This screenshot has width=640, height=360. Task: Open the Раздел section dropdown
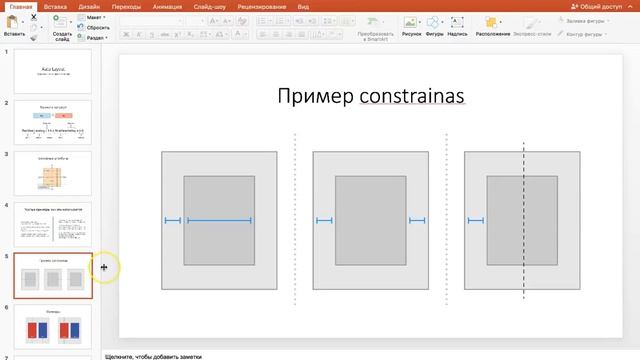pyautogui.click(x=93, y=38)
